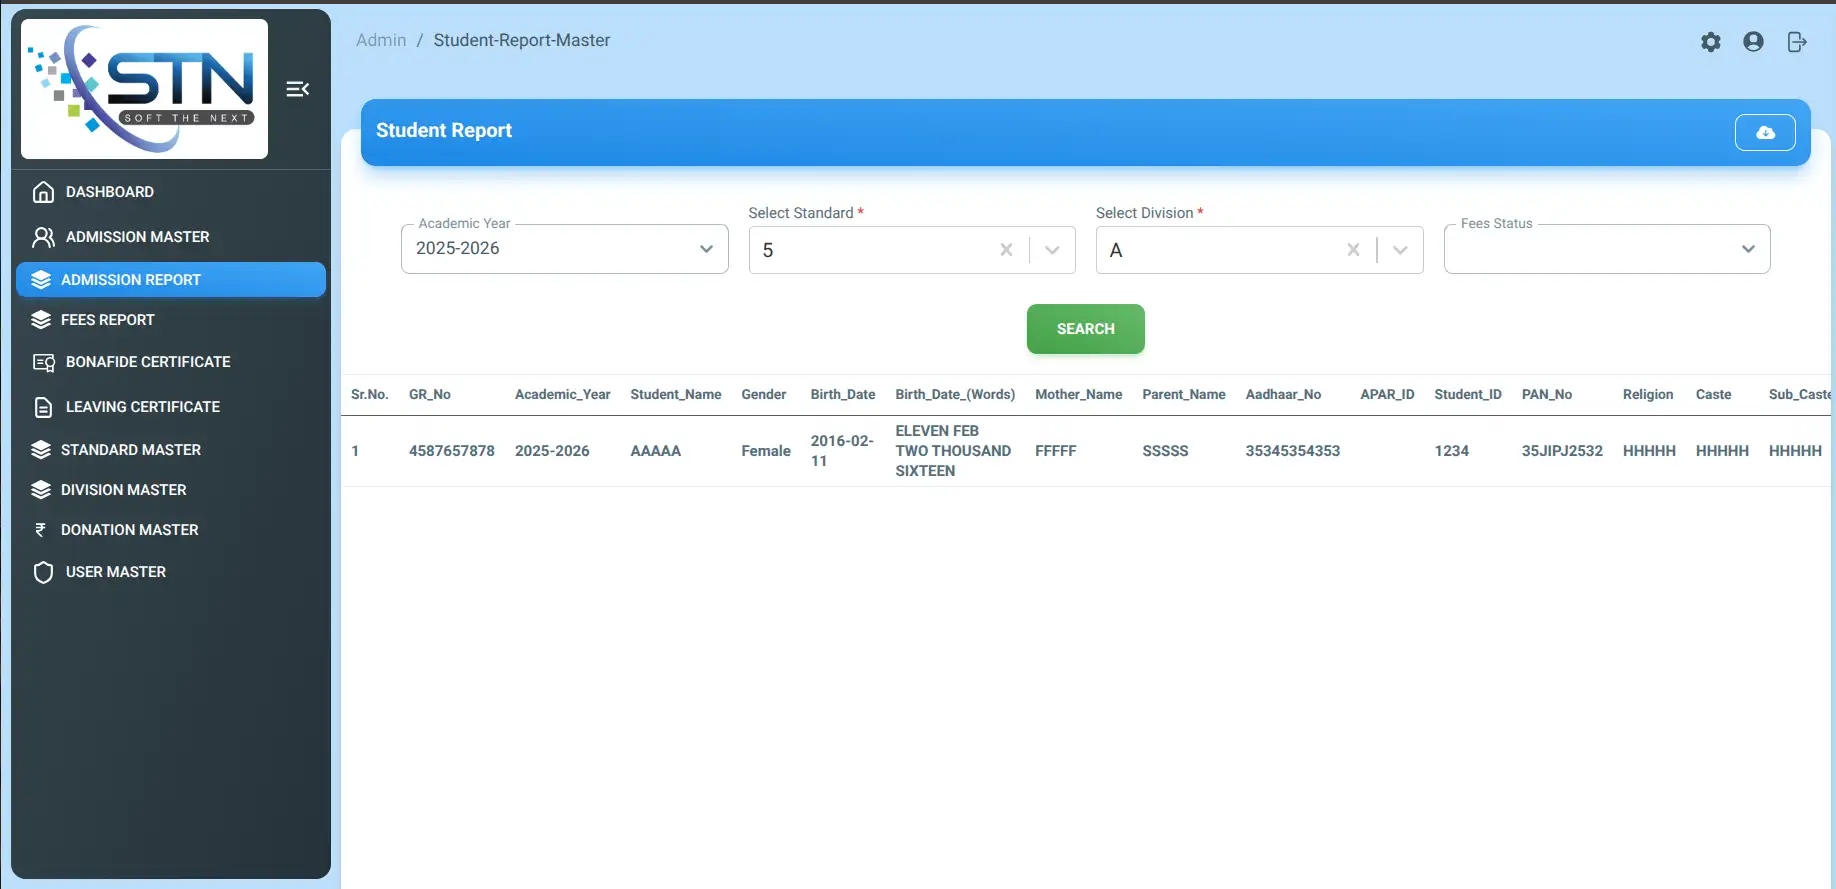Expand the Academic Year dropdown
1836x889 pixels.
tap(706, 249)
